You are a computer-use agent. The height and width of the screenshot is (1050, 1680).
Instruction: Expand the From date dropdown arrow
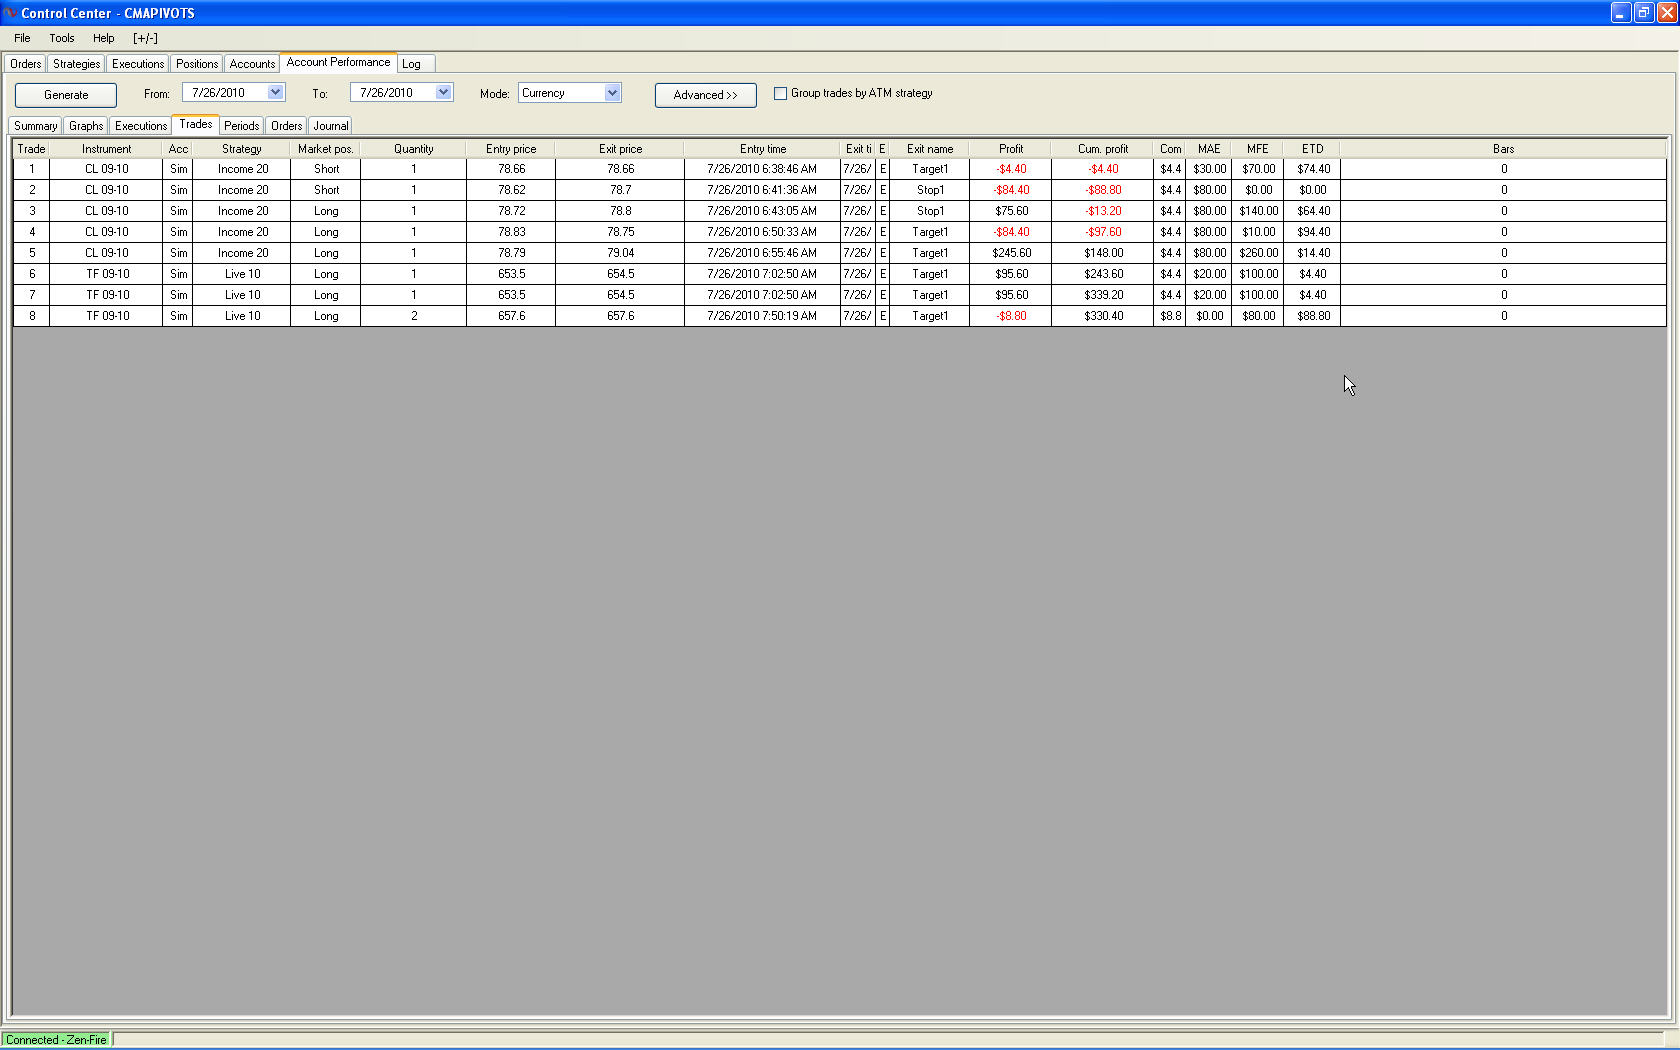tap(275, 92)
